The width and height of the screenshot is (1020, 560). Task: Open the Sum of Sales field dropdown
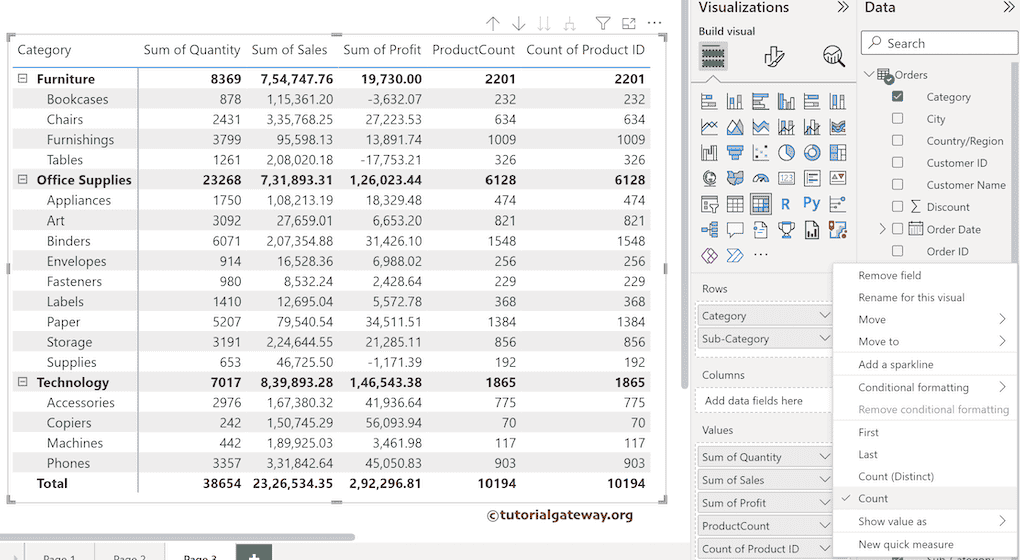pyautogui.click(x=824, y=479)
